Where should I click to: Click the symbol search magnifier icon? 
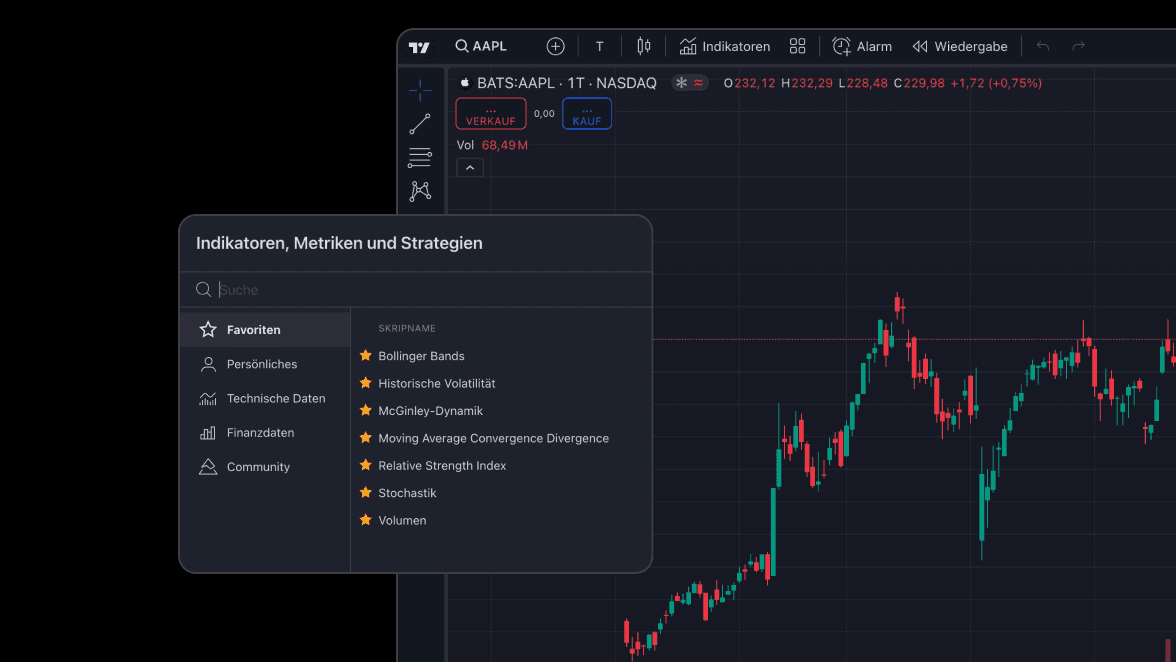click(462, 46)
